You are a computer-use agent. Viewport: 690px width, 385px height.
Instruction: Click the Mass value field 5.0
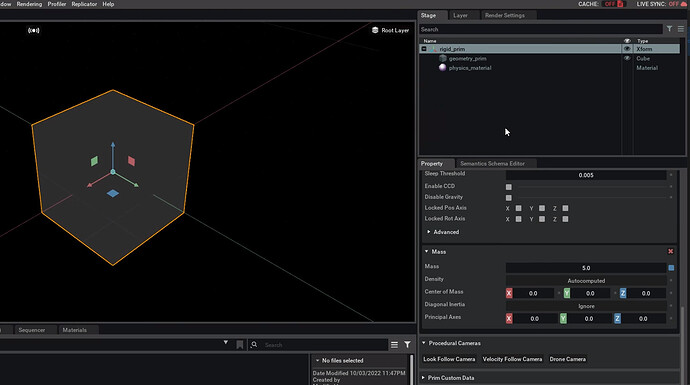click(586, 268)
